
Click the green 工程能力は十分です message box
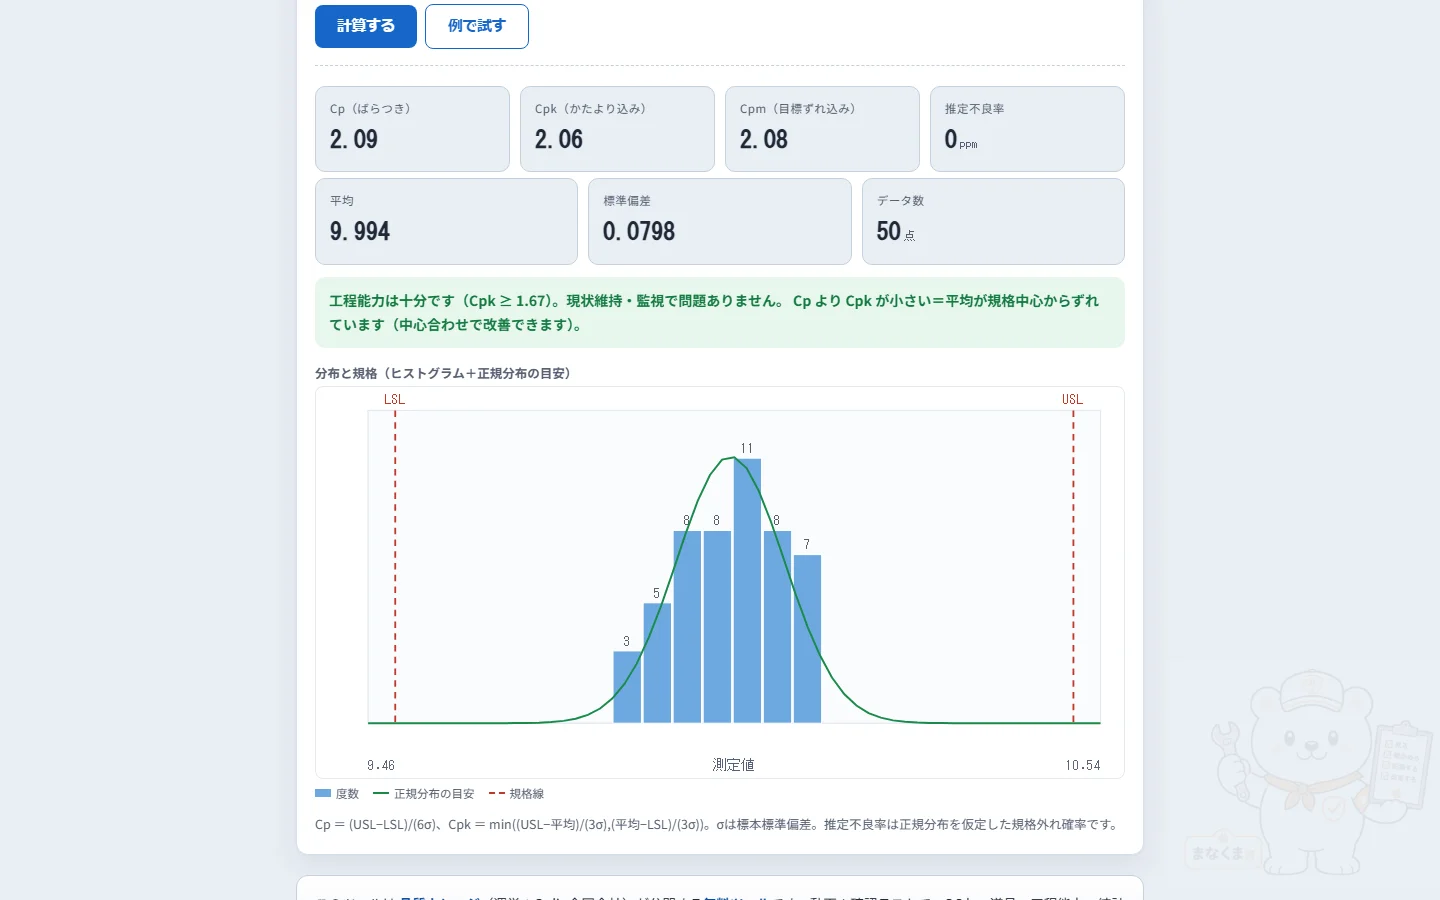point(720,313)
